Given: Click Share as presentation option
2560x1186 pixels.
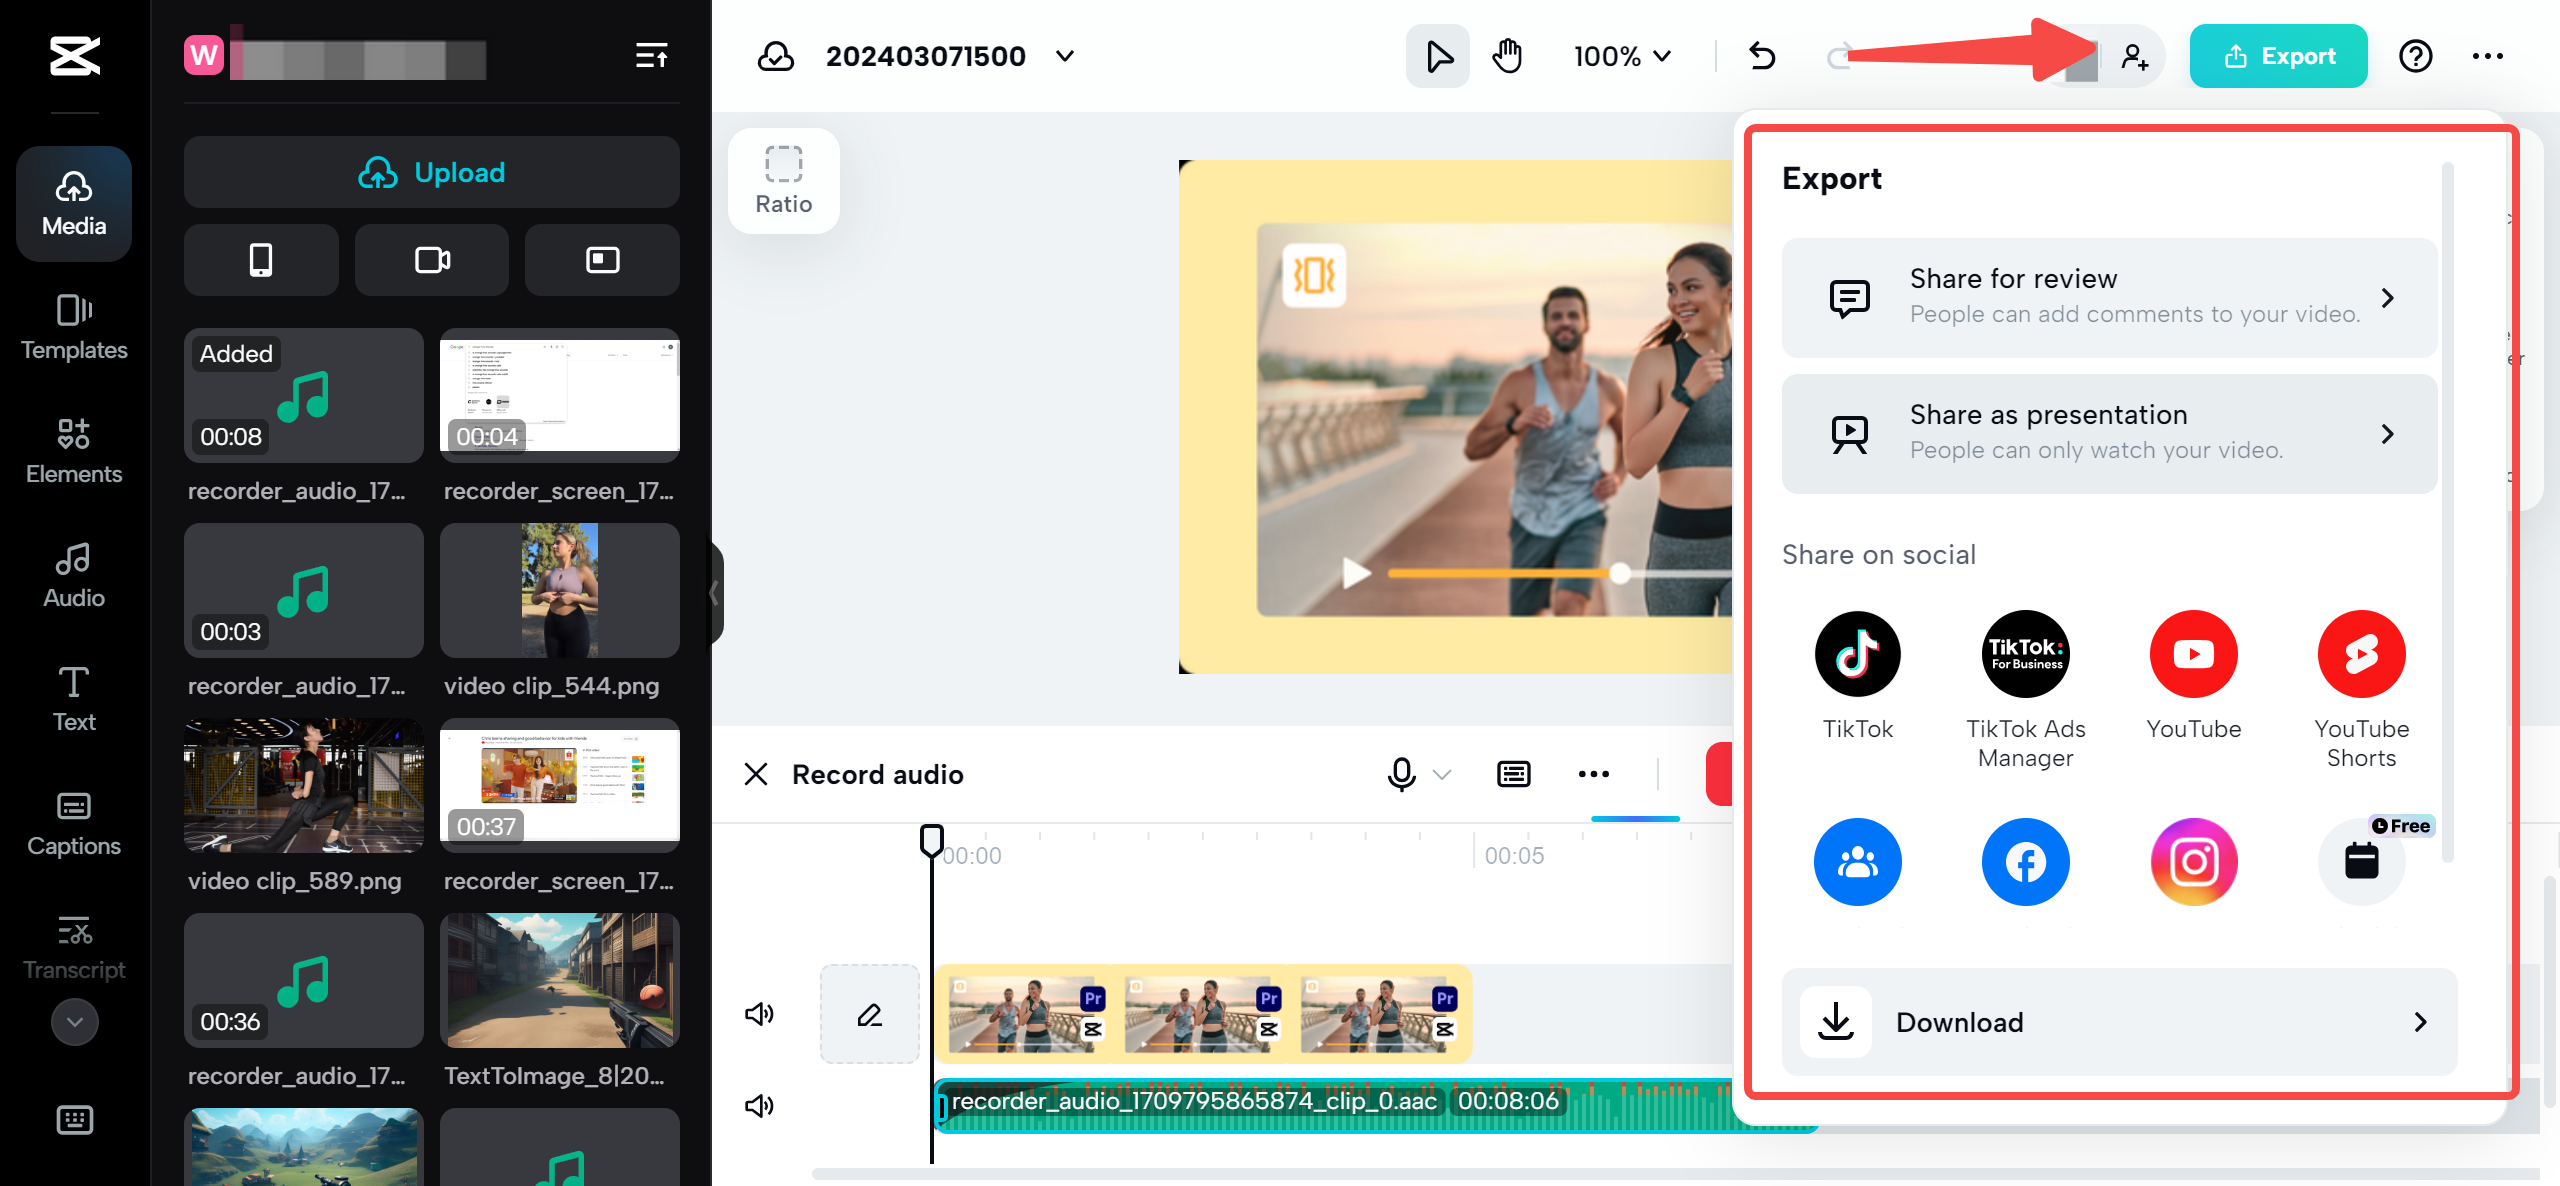Looking at the screenshot, I should coord(2106,435).
